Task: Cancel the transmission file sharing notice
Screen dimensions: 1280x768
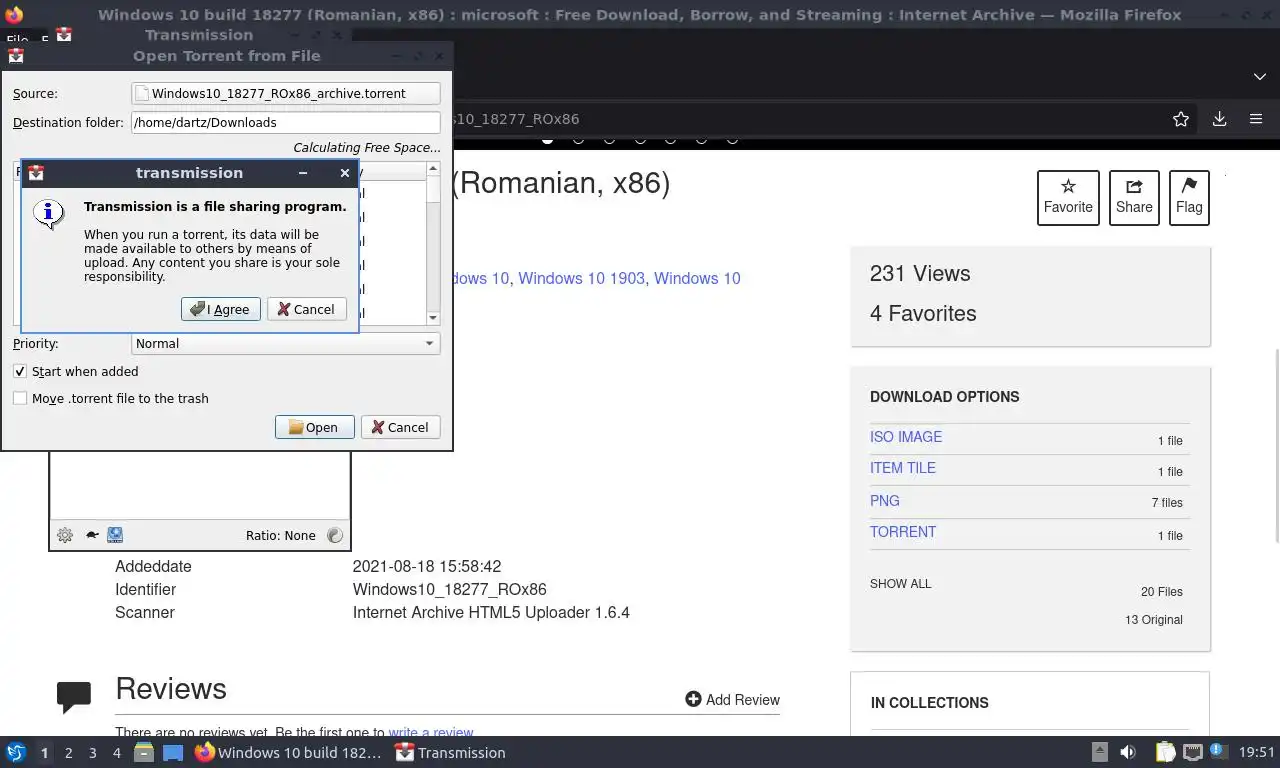Action: [307, 309]
